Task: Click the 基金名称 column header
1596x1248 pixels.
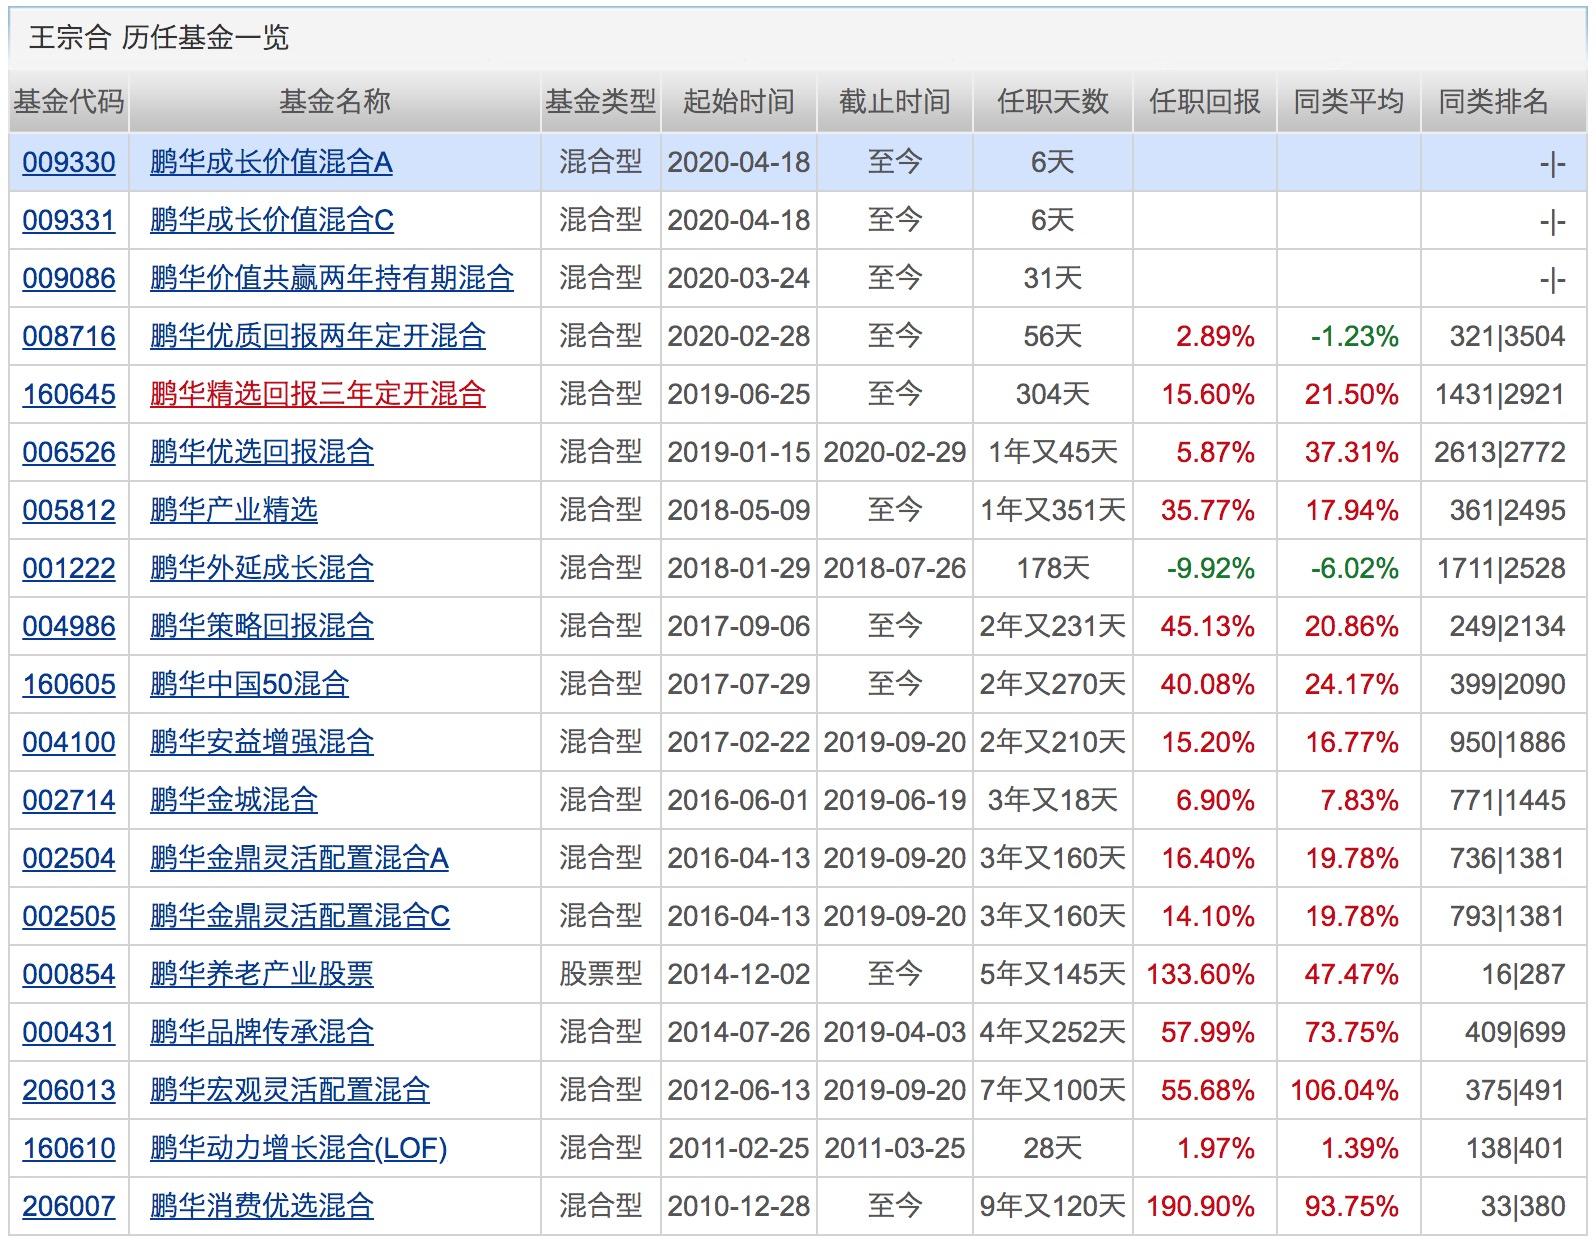Action: pyautogui.click(x=335, y=101)
